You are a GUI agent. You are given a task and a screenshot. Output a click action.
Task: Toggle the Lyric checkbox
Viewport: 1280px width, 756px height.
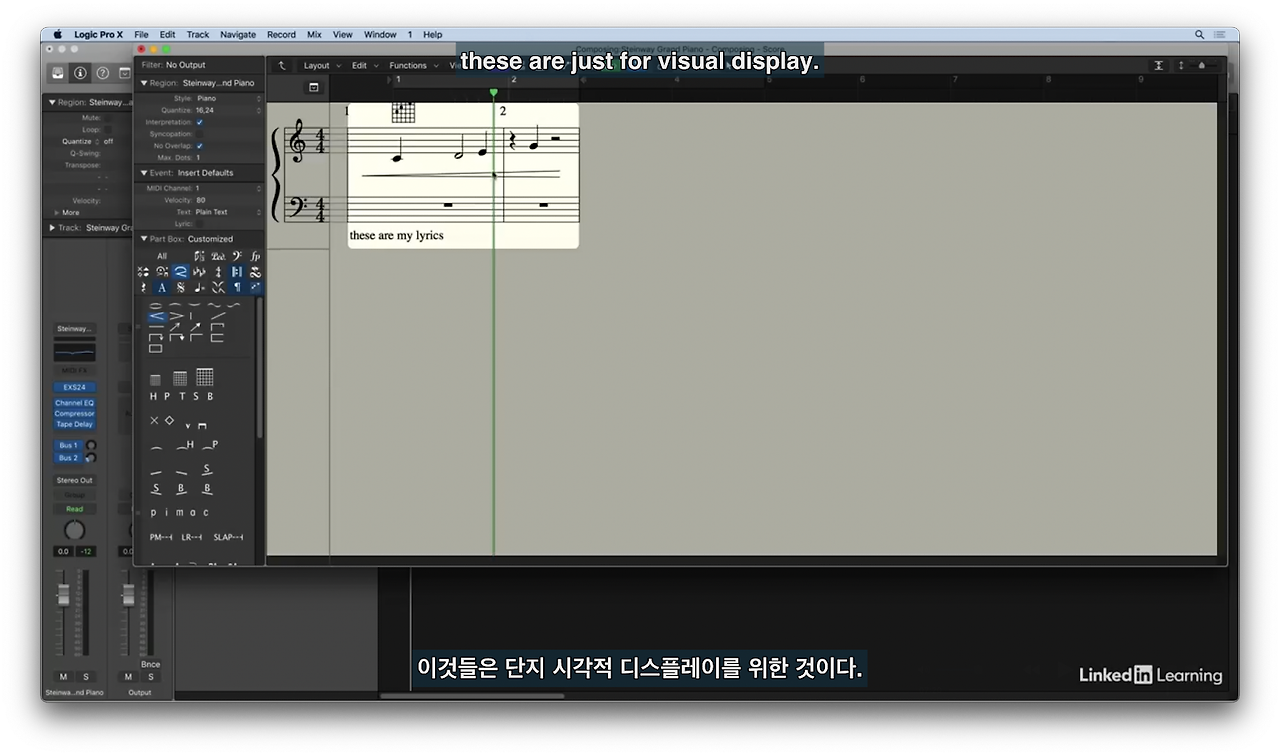click(x=199, y=224)
